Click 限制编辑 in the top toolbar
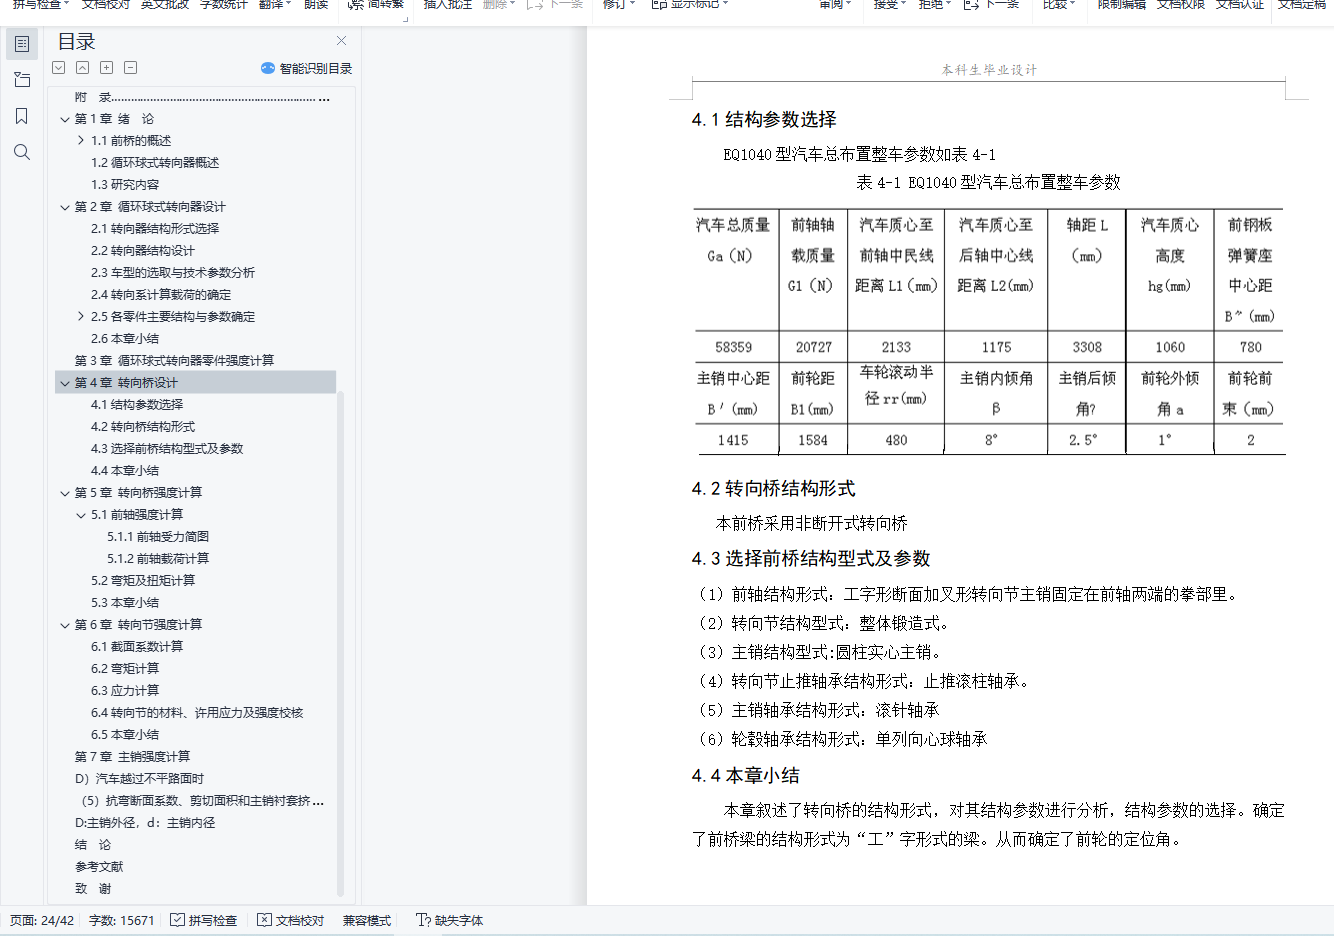The image size is (1334, 936). pos(1121,5)
